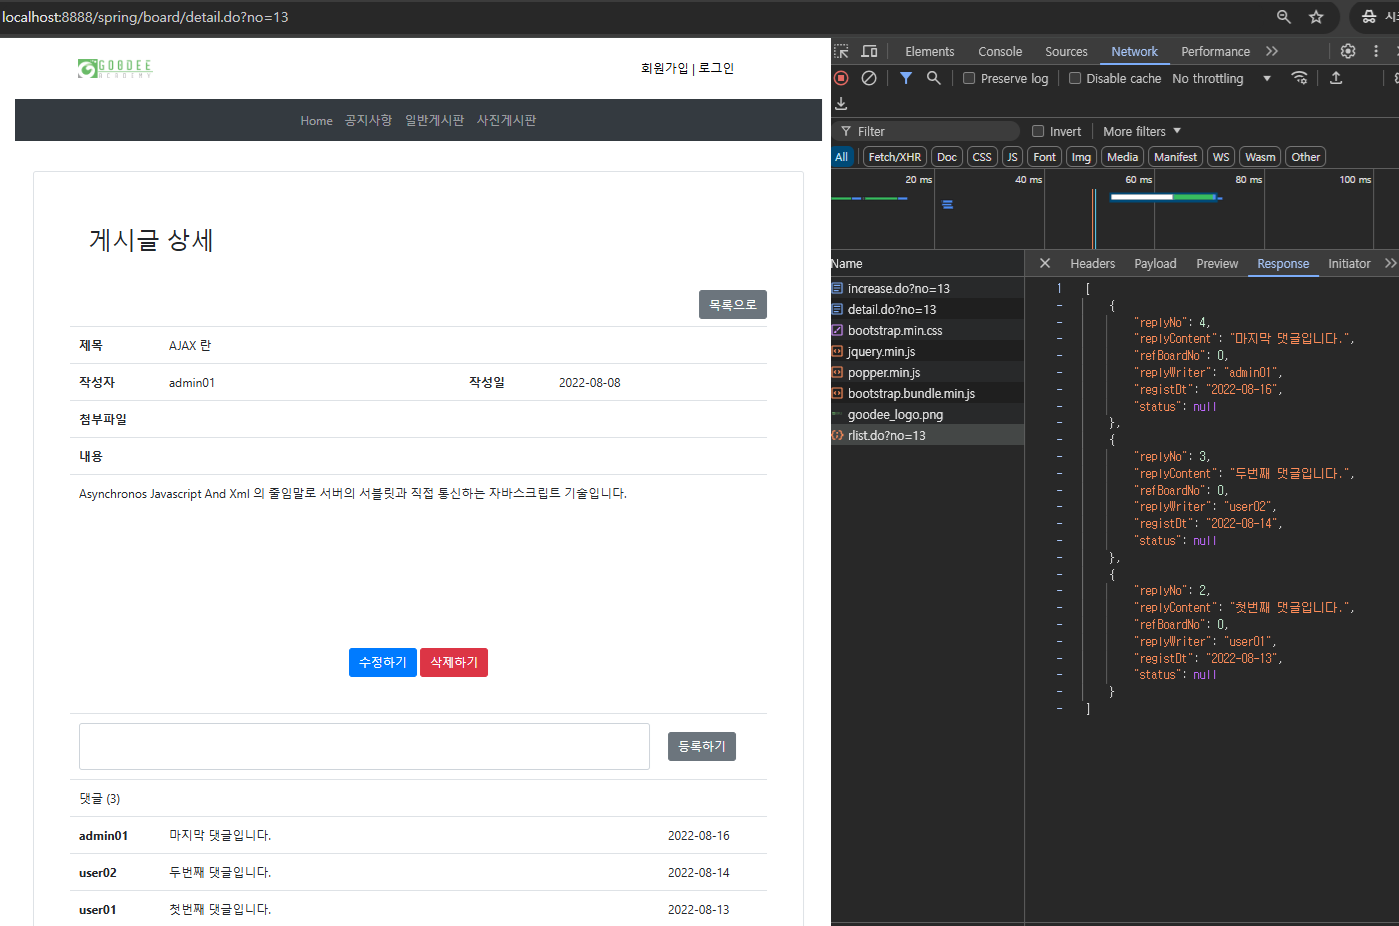
Task: Filter requests by WS type
Action: click(1221, 157)
